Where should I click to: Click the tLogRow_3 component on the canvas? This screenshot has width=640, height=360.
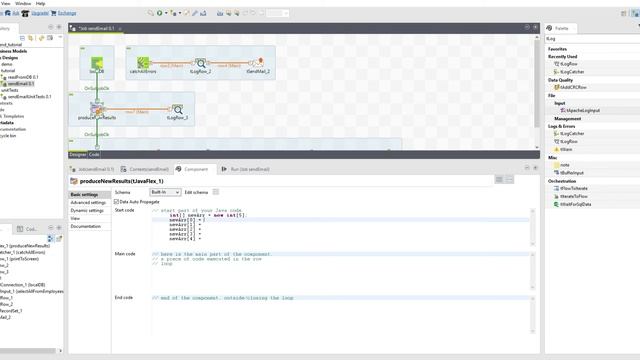point(178,109)
